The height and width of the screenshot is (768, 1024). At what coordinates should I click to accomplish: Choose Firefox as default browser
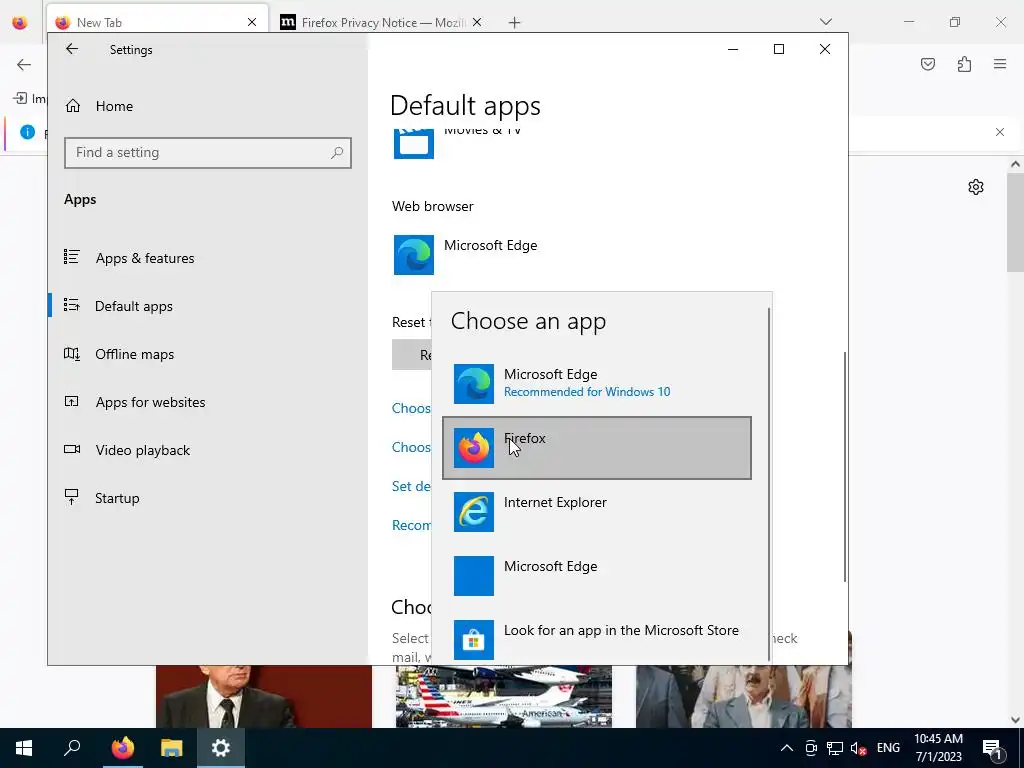(x=597, y=447)
